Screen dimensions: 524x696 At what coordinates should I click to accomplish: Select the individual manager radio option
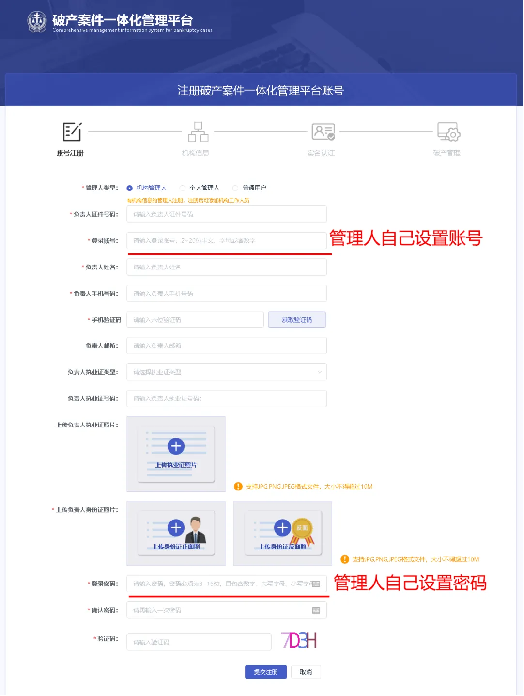point(182,188)
